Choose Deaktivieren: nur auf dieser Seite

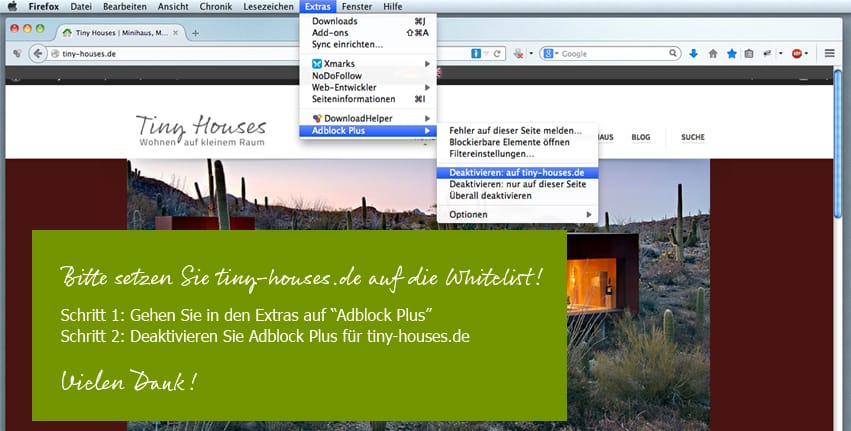[x=517, y=184]
